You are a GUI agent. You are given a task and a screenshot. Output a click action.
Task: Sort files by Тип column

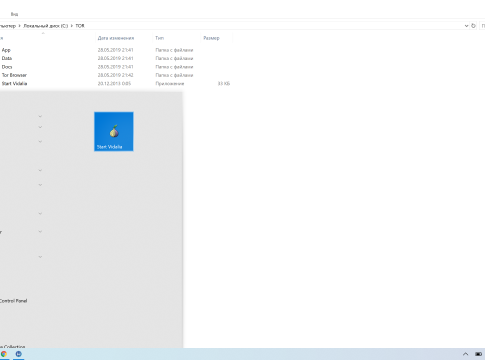160,38
